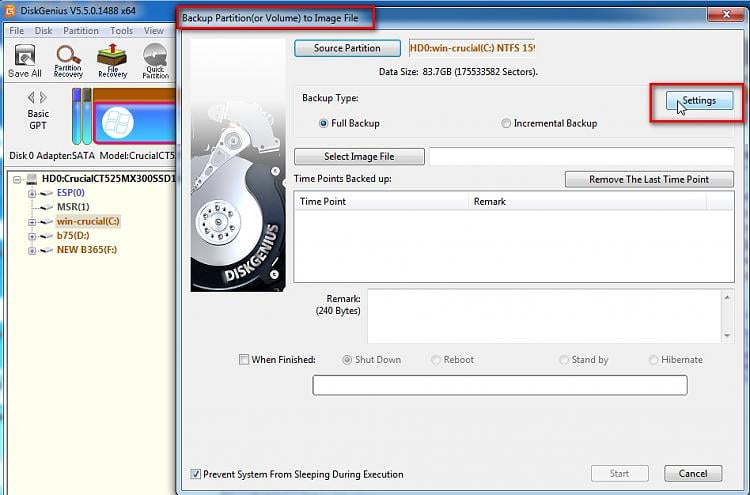Open the Partition menu
Image resolution: width=750 pixels, height=495 pixels.
pos(81,31)
